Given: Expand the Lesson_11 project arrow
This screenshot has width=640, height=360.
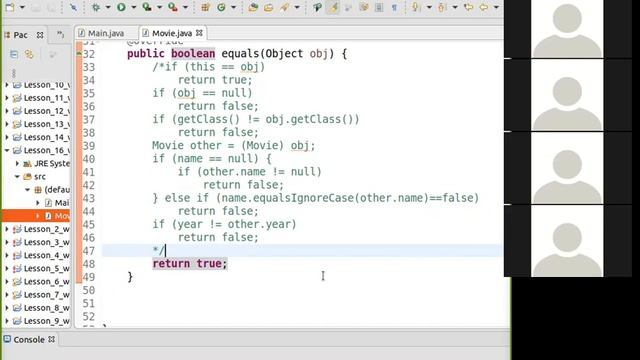Looking at the screenshot, I should 7,98.
